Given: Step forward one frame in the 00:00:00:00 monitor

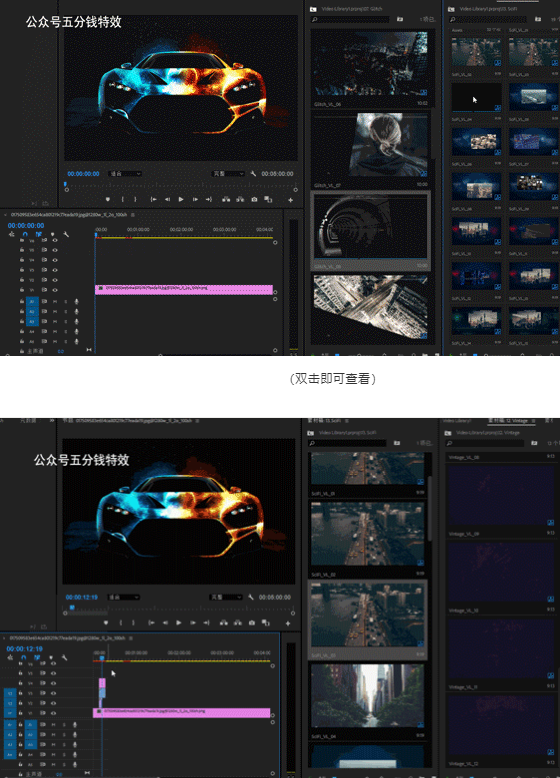Looking at the screenshot, I should pos(195,199).
